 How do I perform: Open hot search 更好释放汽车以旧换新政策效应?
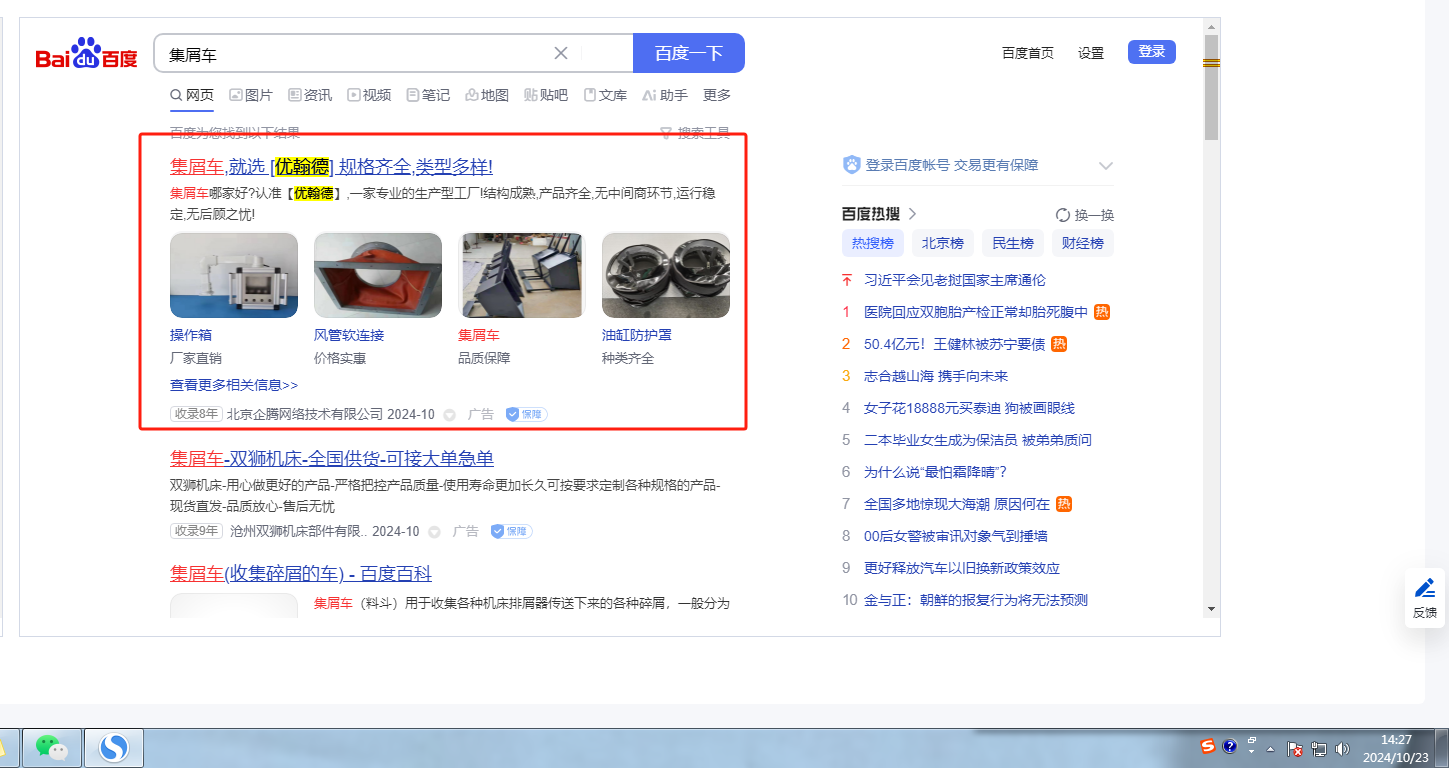click(962, 568)
